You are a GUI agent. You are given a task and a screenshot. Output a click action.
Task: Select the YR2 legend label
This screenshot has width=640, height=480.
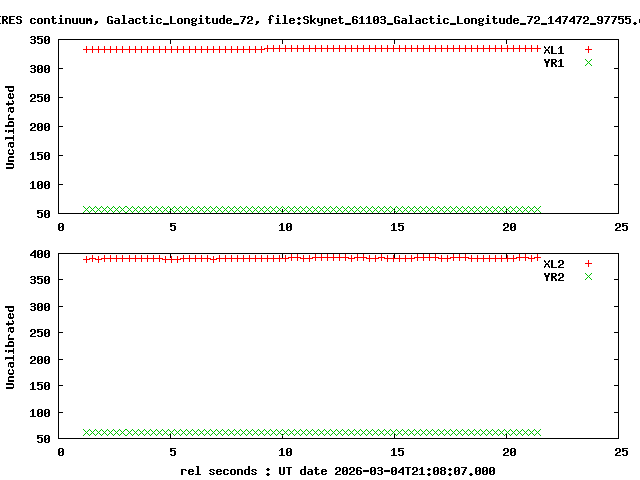tap(554, 277)
